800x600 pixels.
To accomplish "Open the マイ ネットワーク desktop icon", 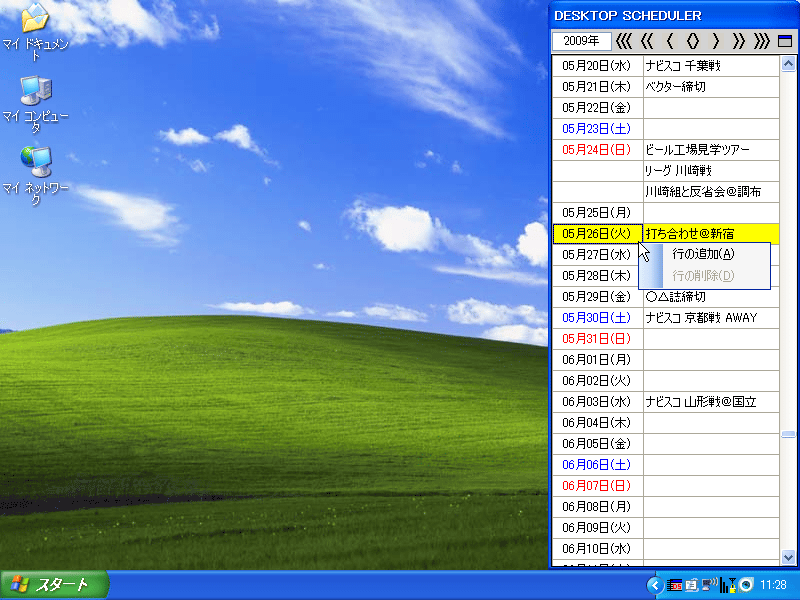I will [x=35, y=176].
